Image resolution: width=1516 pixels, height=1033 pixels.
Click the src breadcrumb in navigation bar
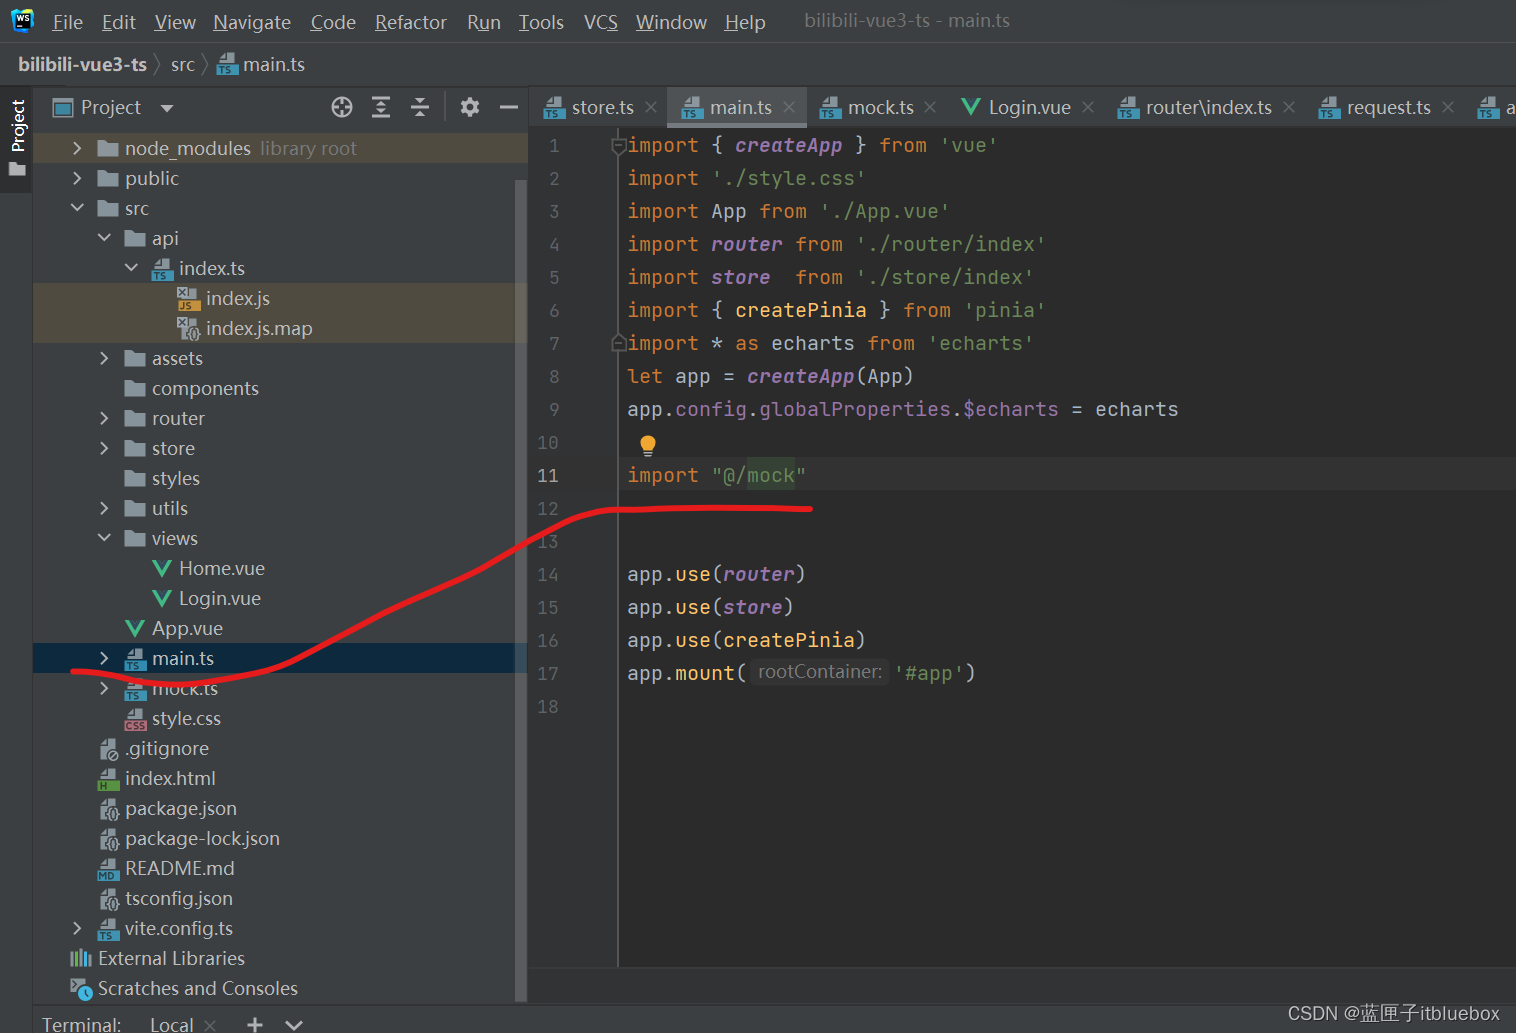[182, 65]
